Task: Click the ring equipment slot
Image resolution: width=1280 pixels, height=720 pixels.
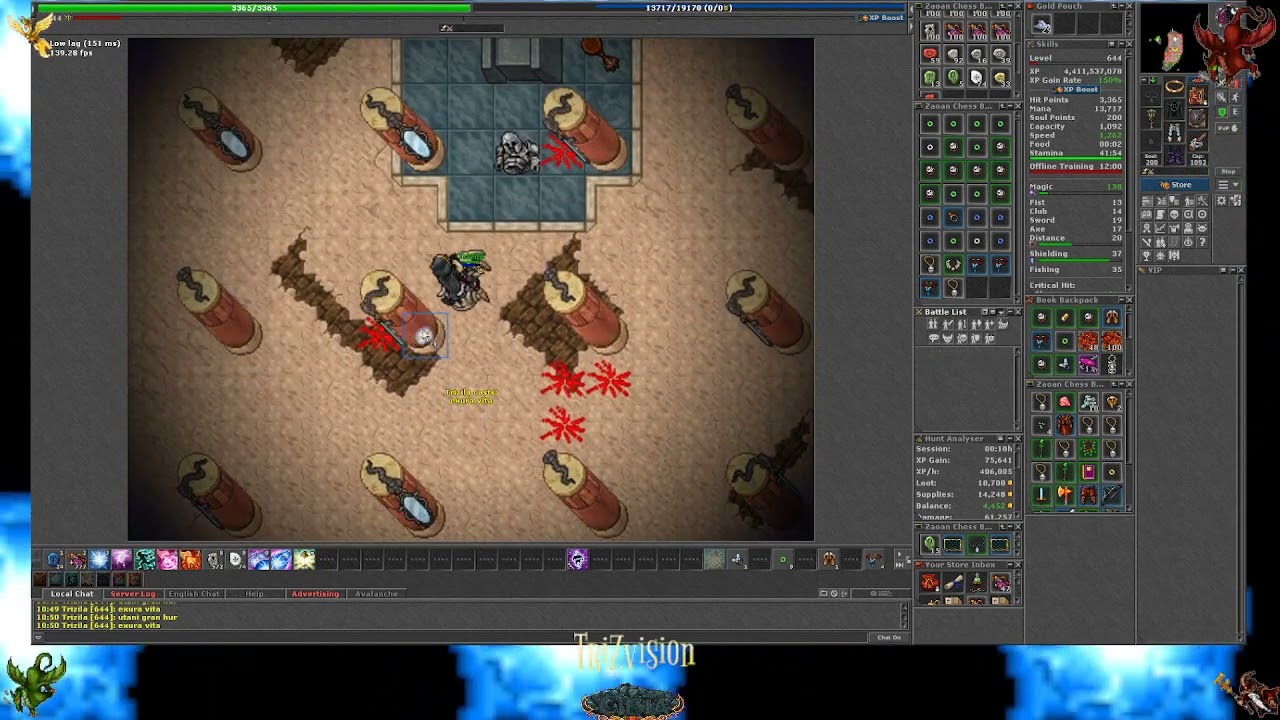Action: click(1151, 141)
